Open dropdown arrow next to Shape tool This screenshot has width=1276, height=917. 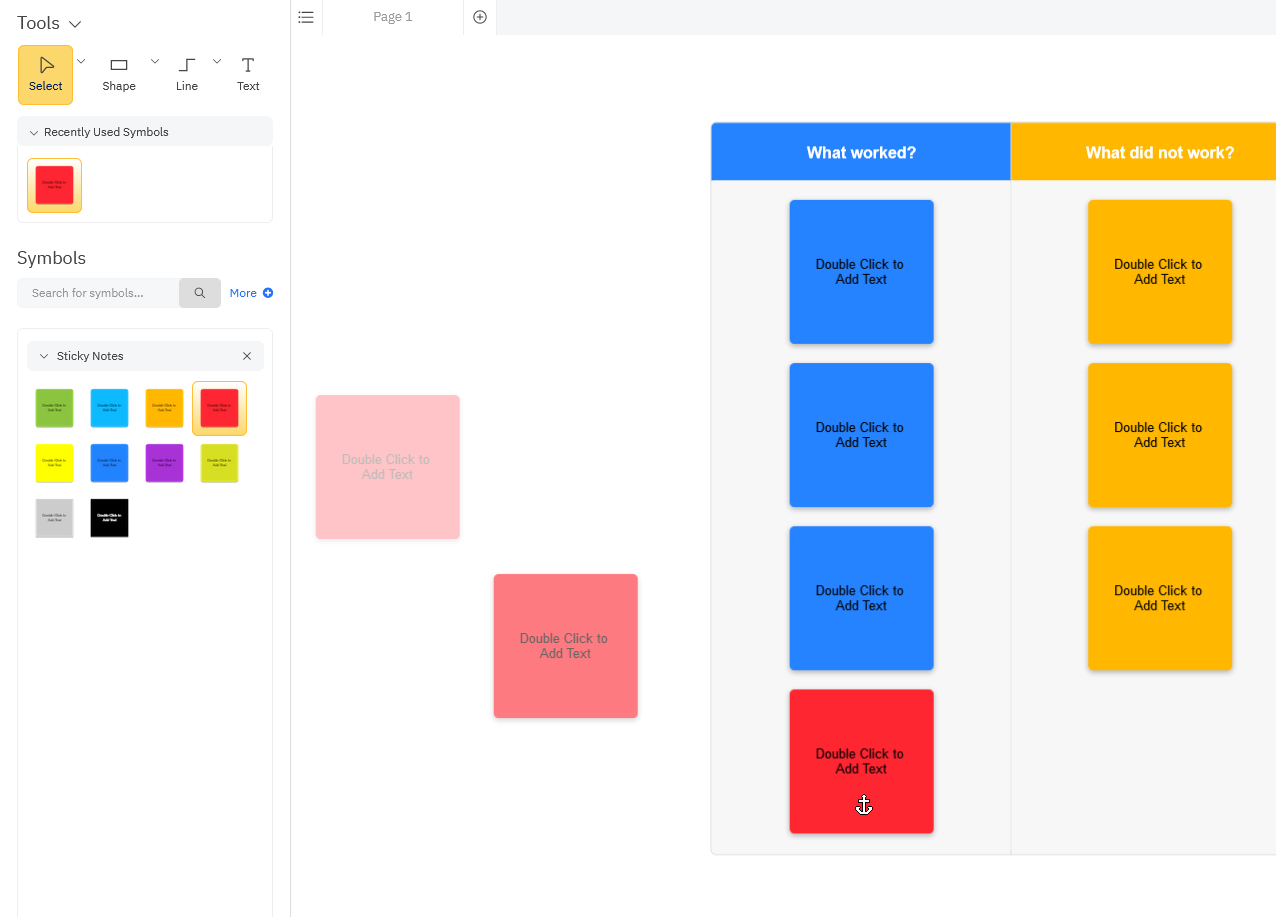155,61
